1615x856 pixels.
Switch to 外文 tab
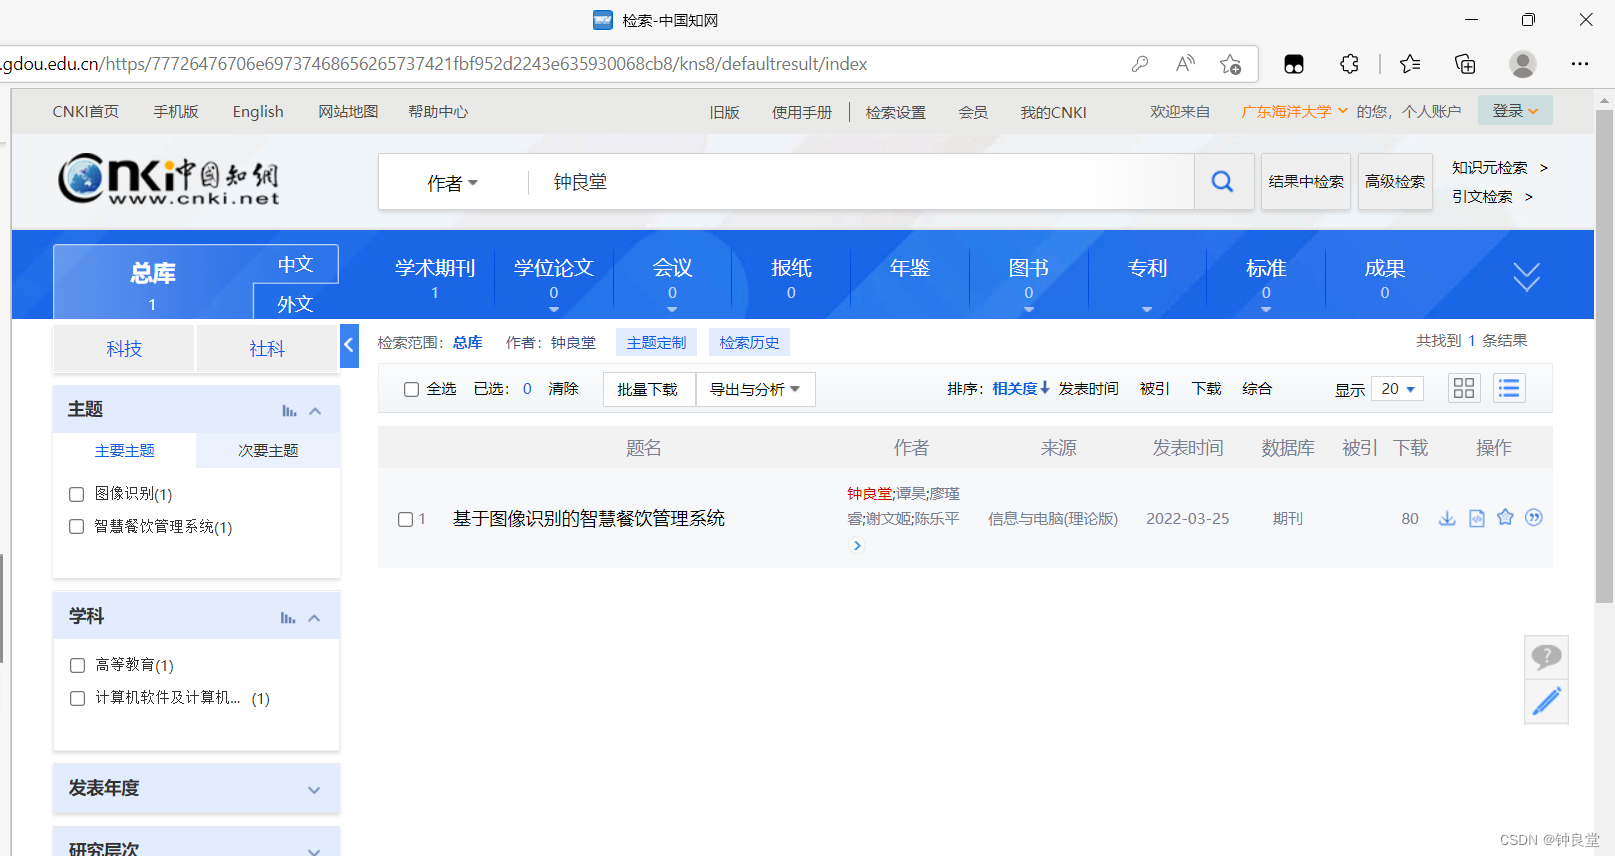[295, 303]
